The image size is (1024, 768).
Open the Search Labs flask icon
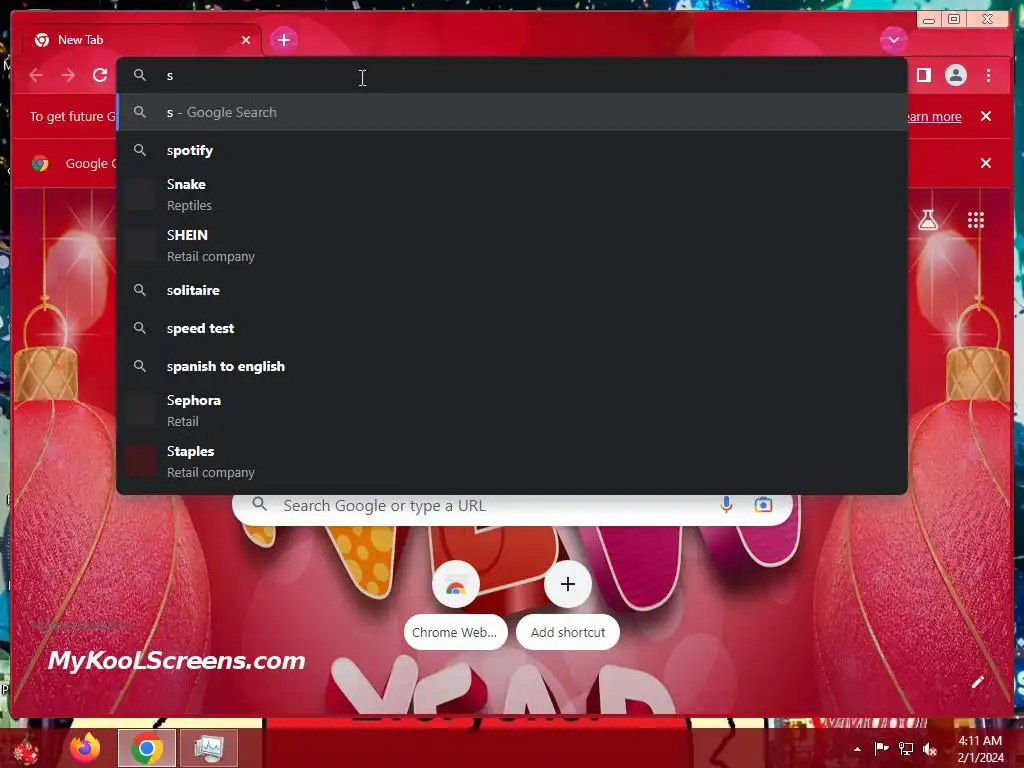[x=927, y=220]
